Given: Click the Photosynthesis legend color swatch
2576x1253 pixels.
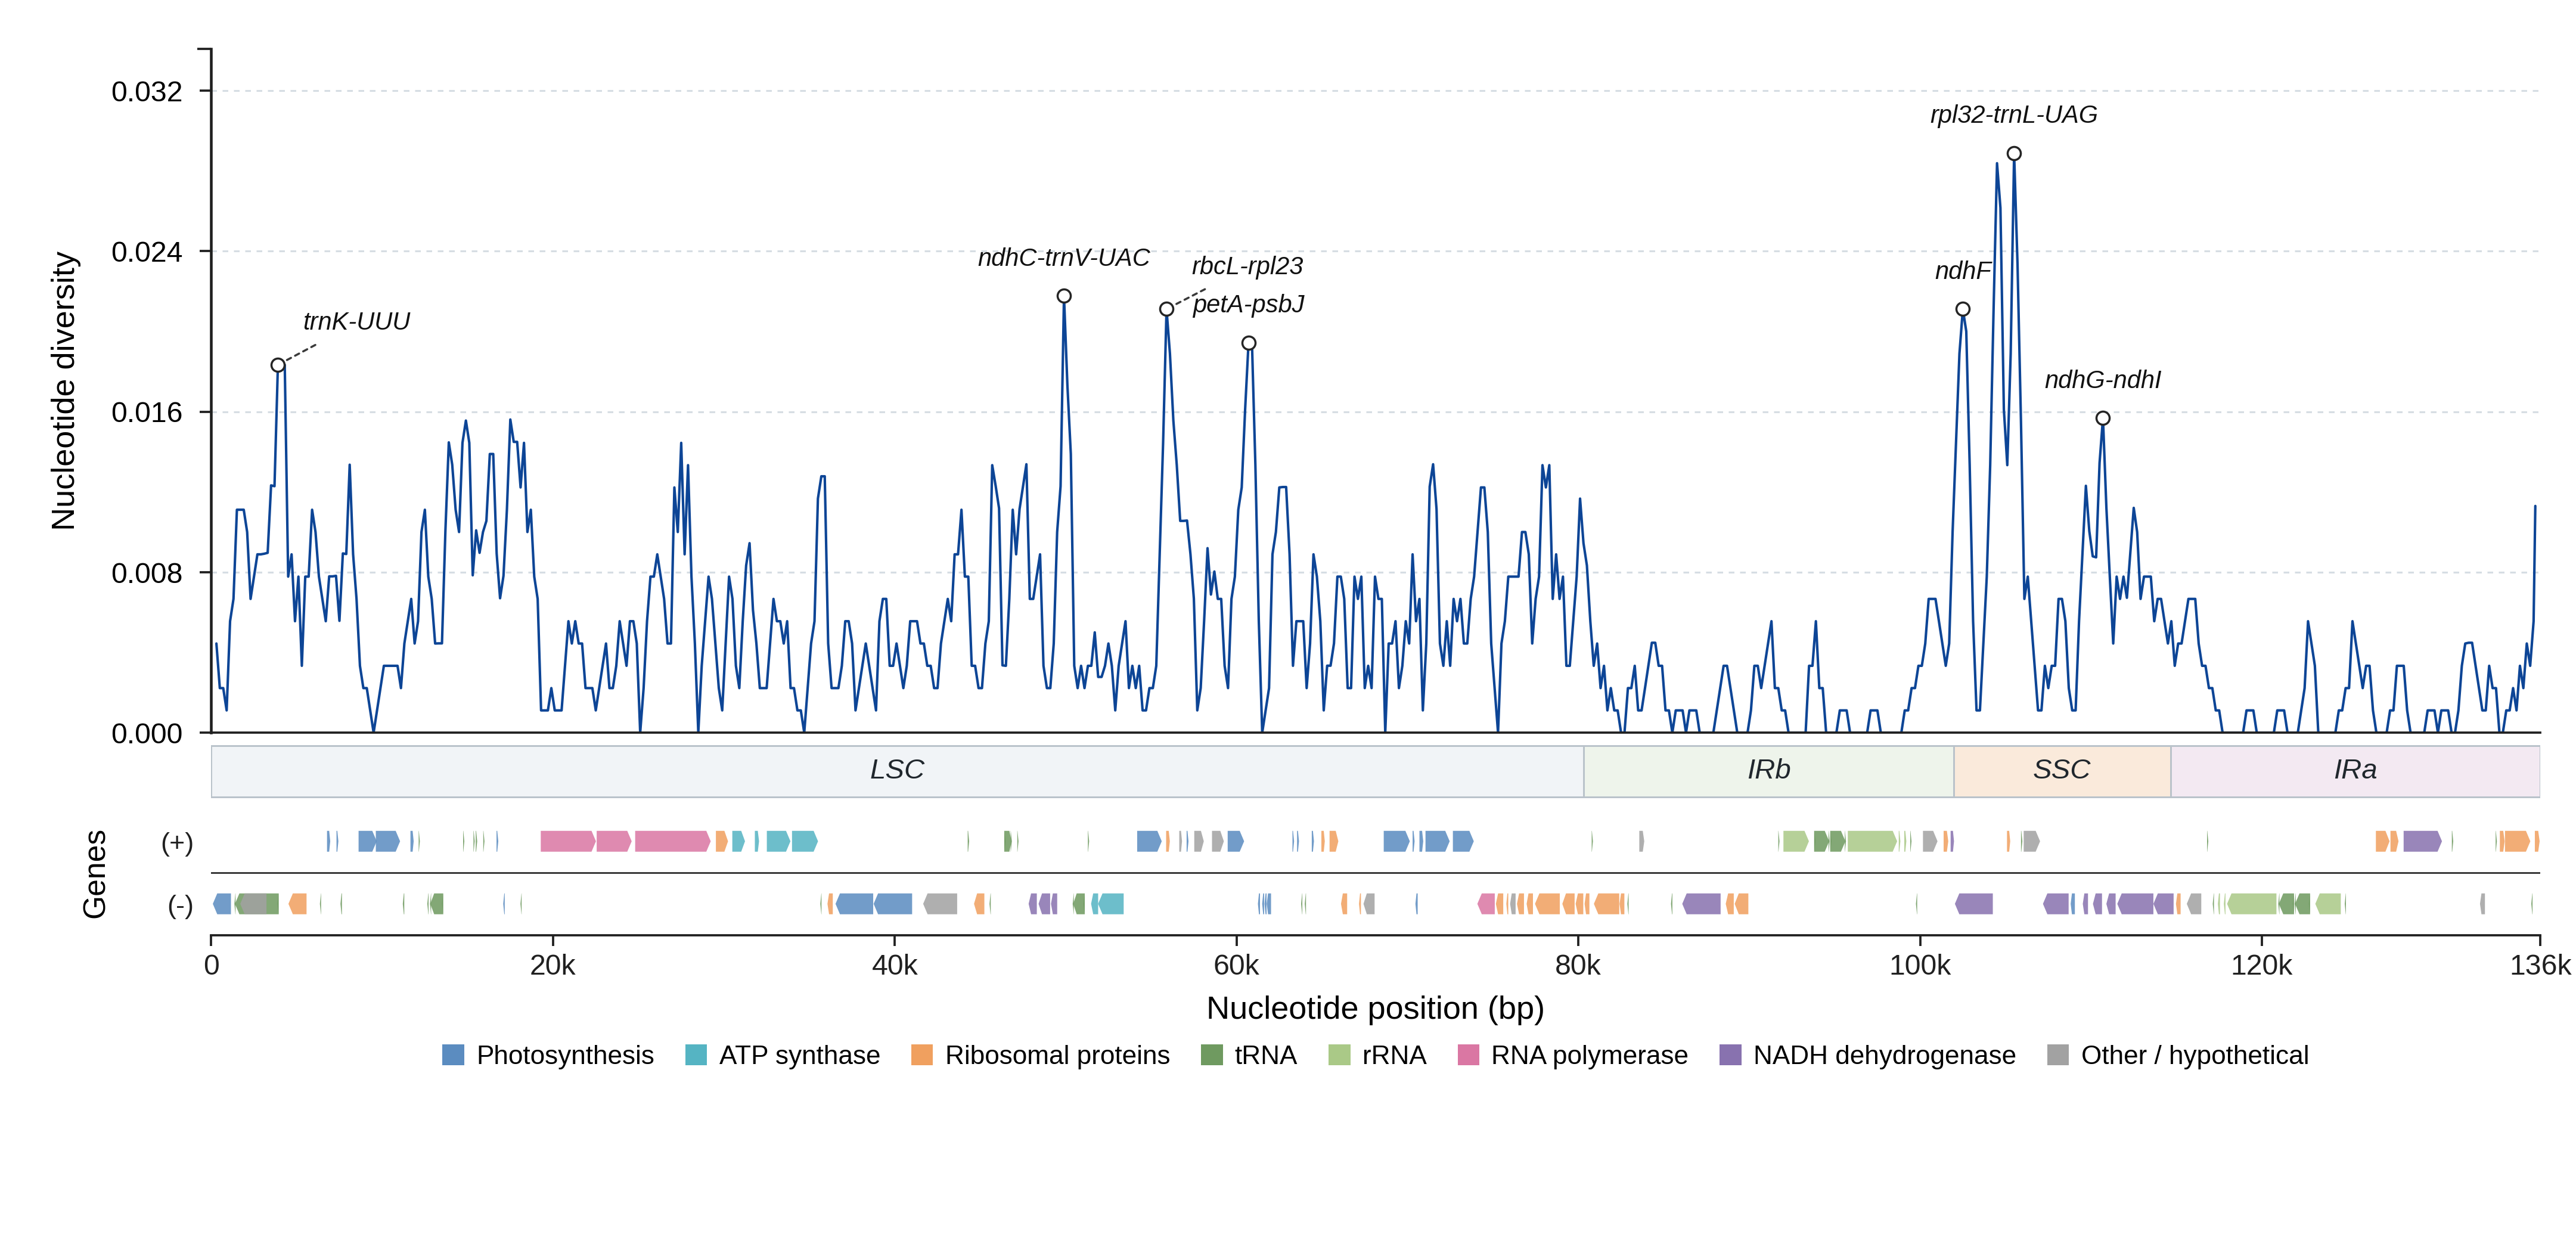Looking at the screenshot, I should (453, 1055).
